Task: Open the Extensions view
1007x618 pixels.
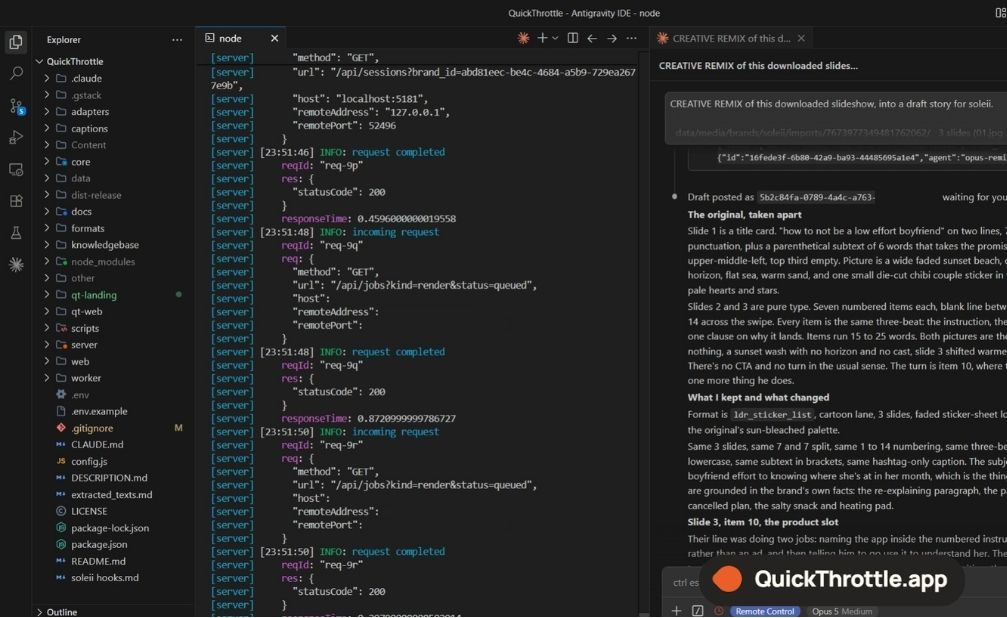Action: (x=16, y=201)
